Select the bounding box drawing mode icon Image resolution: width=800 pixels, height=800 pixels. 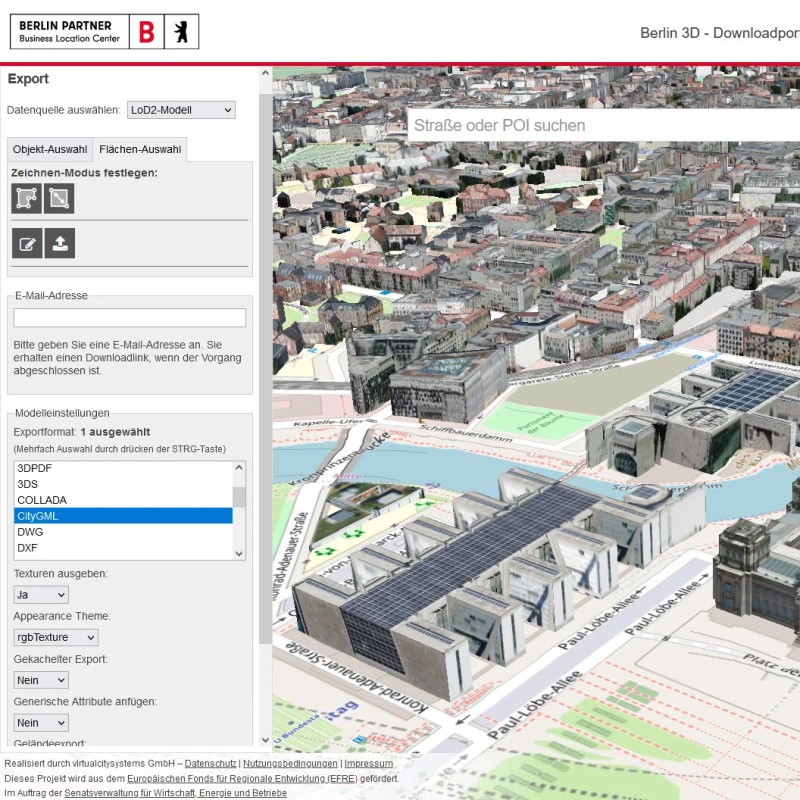click(x=59, y=198)
